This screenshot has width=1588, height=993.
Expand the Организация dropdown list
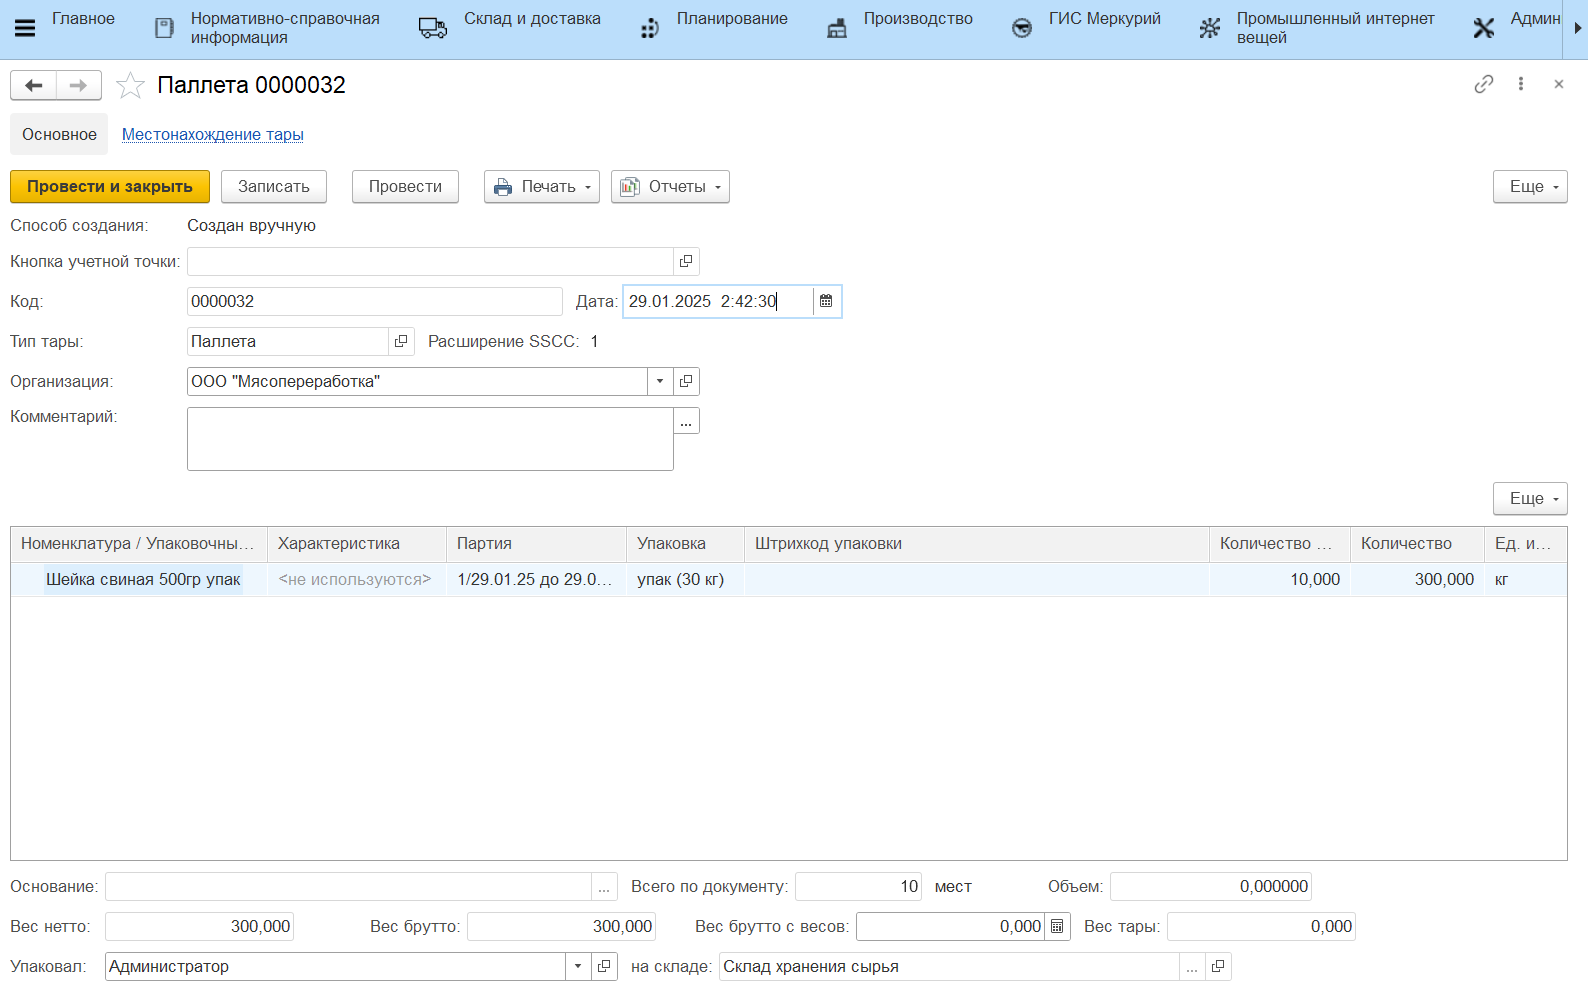click(x=660, y=381)
